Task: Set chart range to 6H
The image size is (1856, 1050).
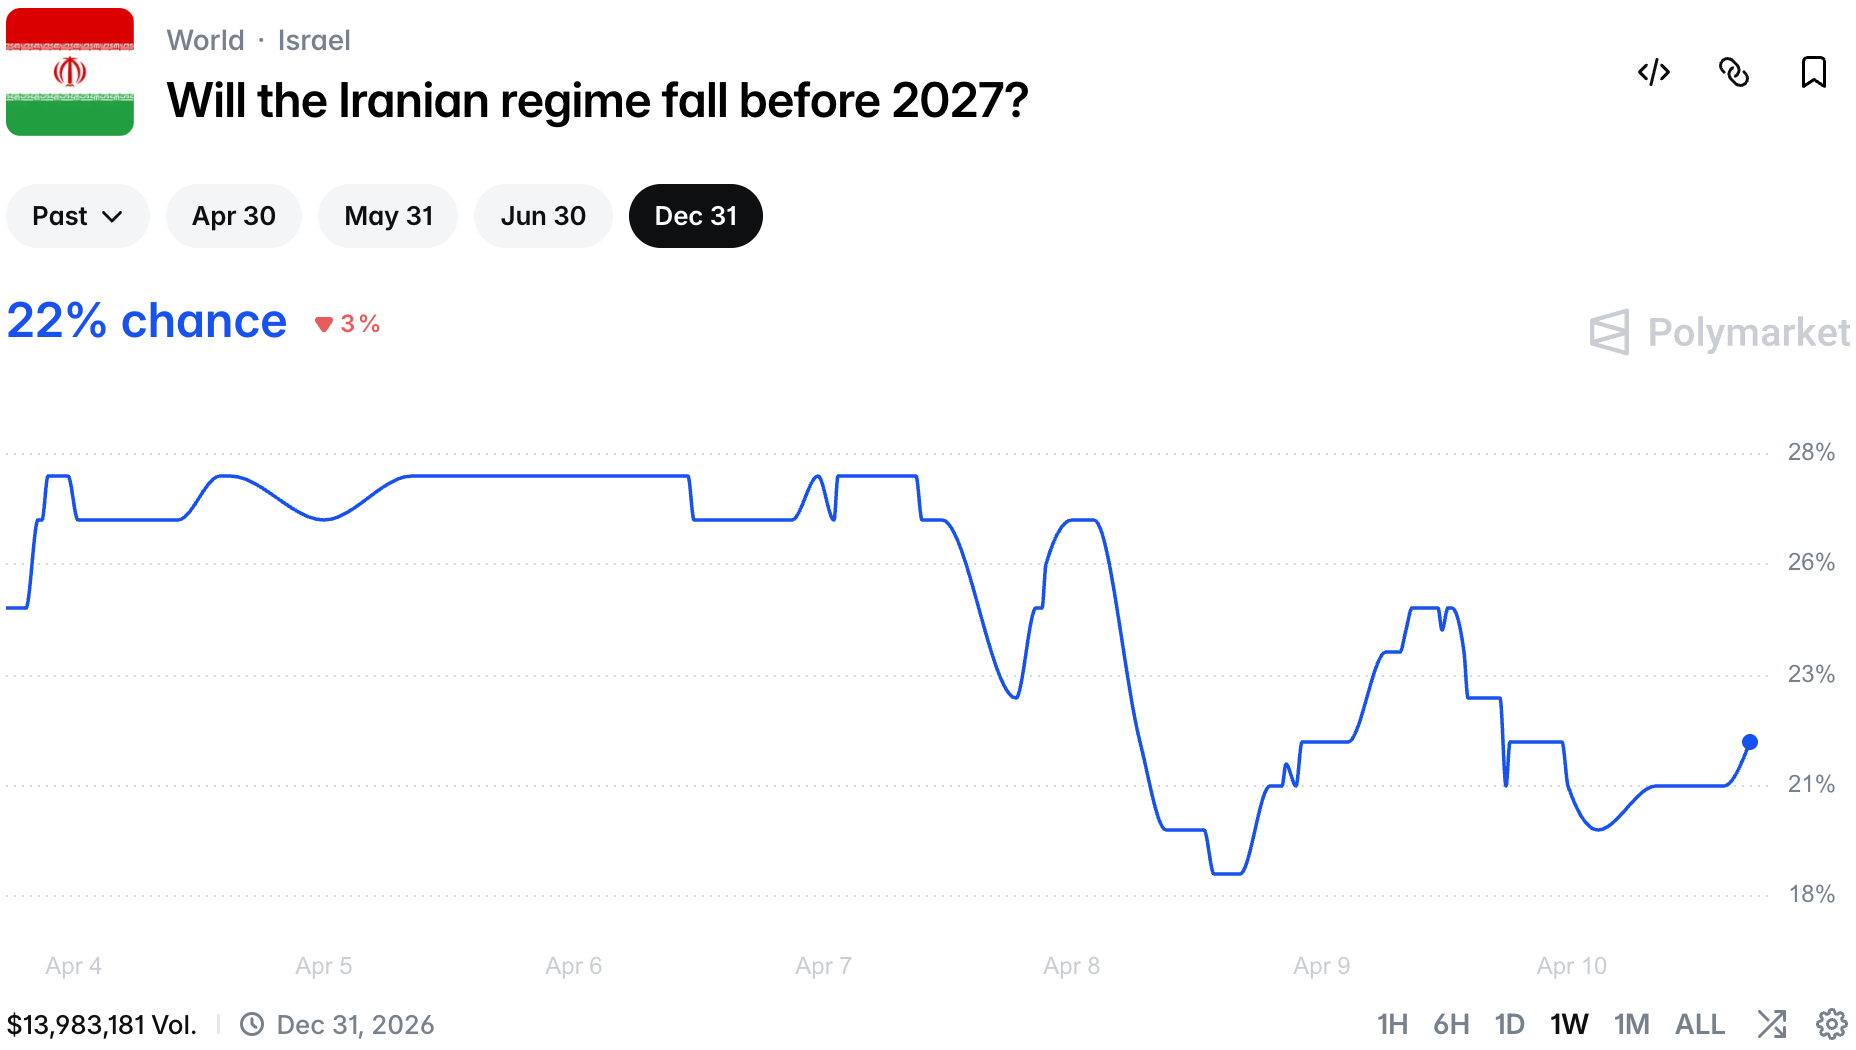Action: (x=1450, y=1024)
